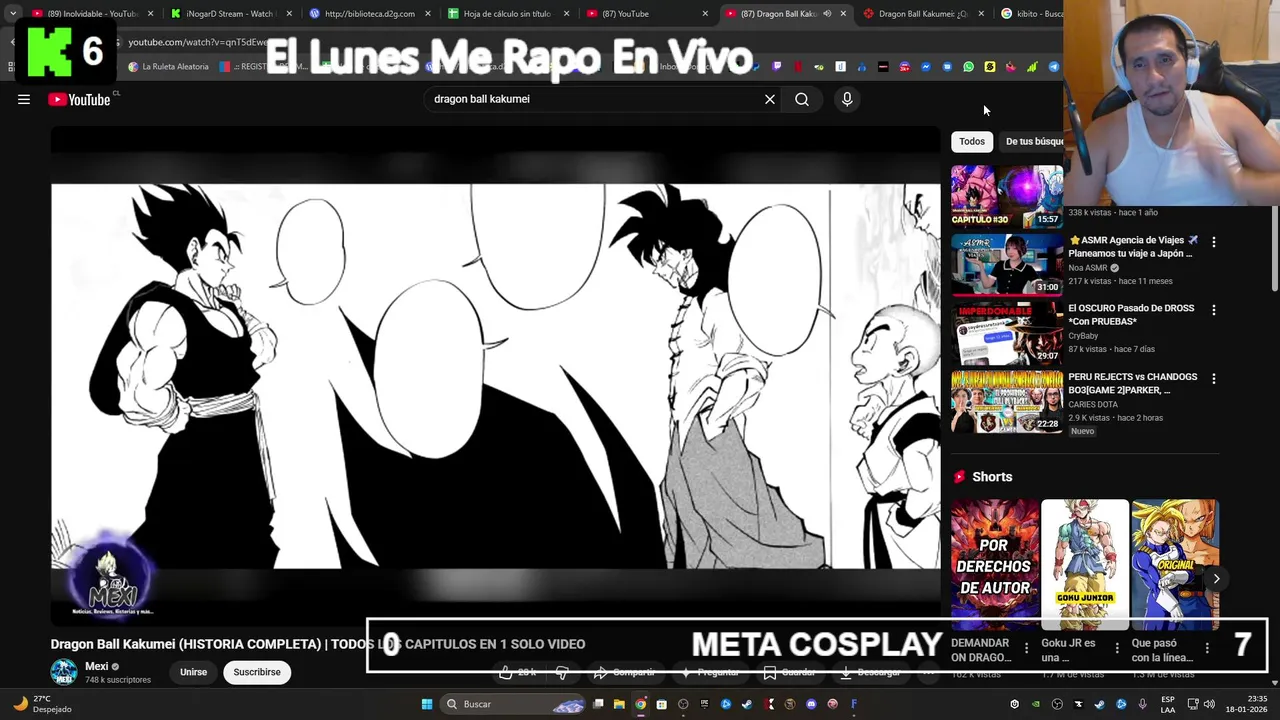Click the CryBaby channel name
This screenshot has width=1280, height=720.
[x=1083, y=336]
